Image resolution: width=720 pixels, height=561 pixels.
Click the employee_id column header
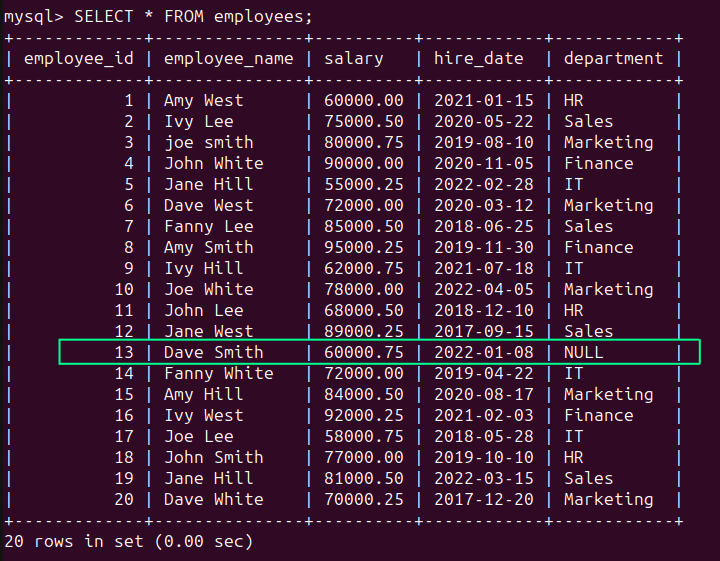pyautogui.click(x=78, y=58)
